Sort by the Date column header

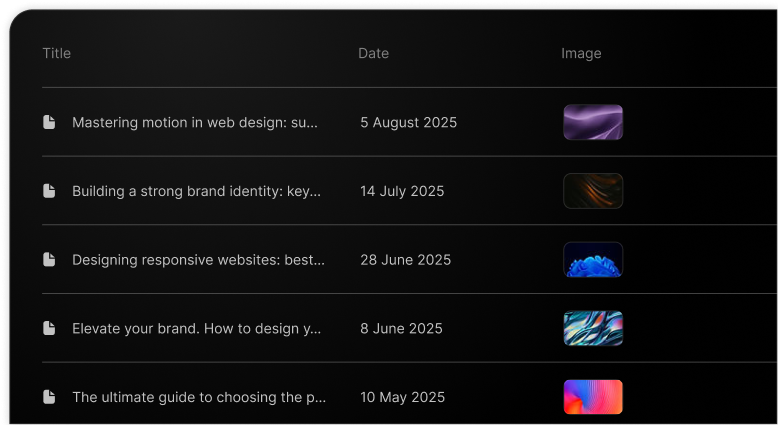click(373, 53)
